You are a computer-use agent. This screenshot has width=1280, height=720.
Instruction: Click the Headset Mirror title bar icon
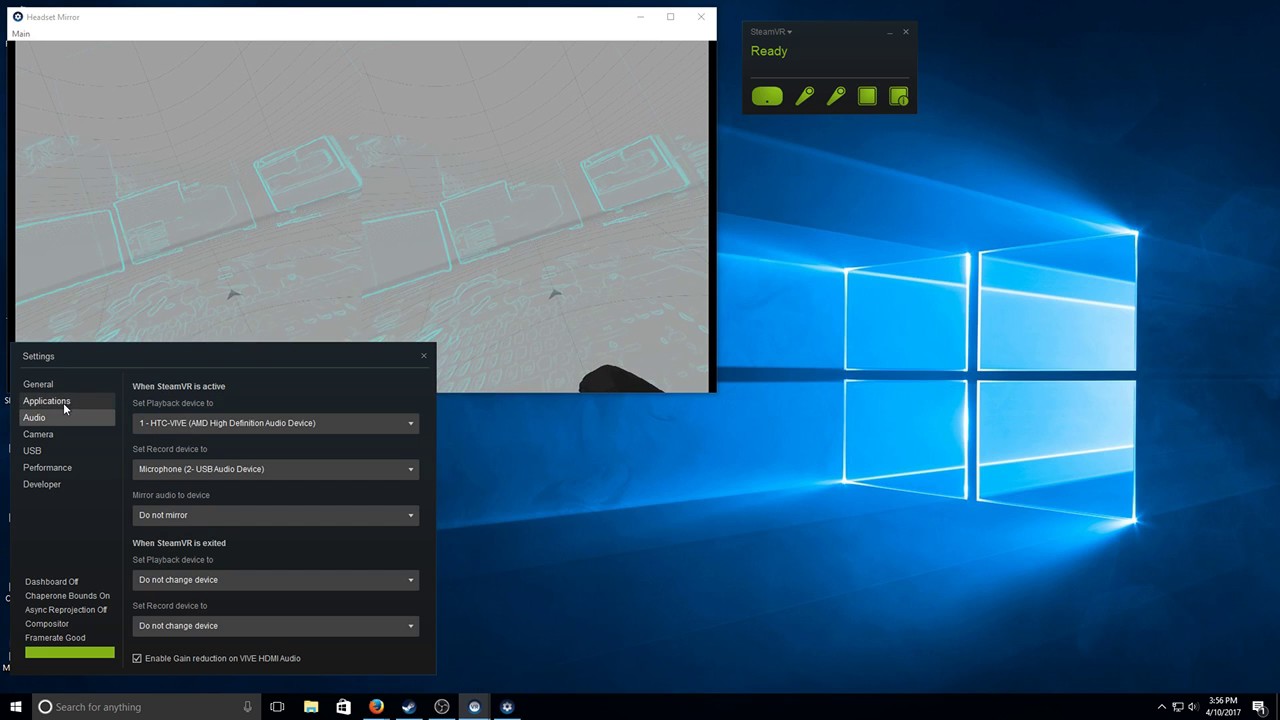click(17, 17)
